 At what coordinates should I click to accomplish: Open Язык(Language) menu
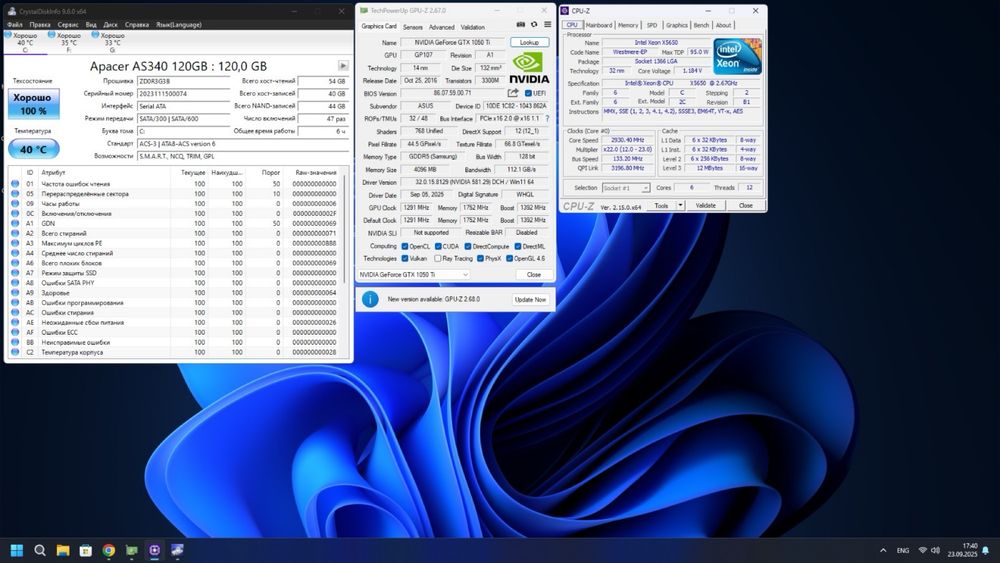click(179, 25)
